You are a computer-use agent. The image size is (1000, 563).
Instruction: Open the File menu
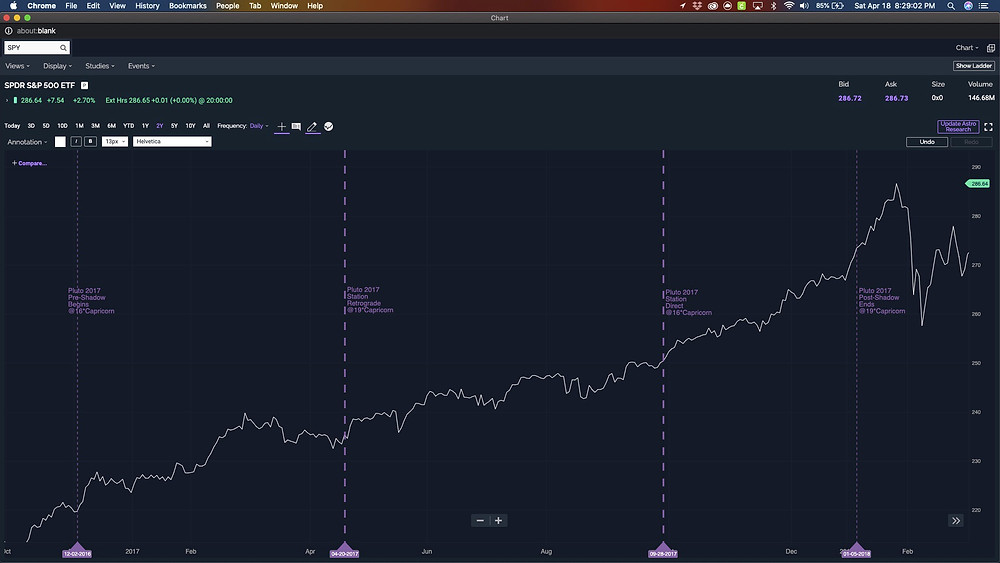71,6
